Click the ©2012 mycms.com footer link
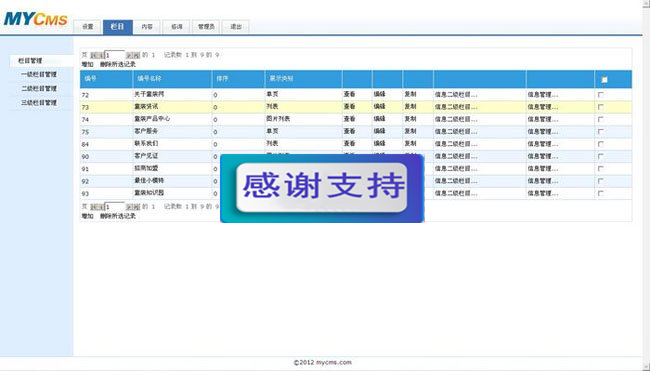650x371 pixels. (323, 363)
